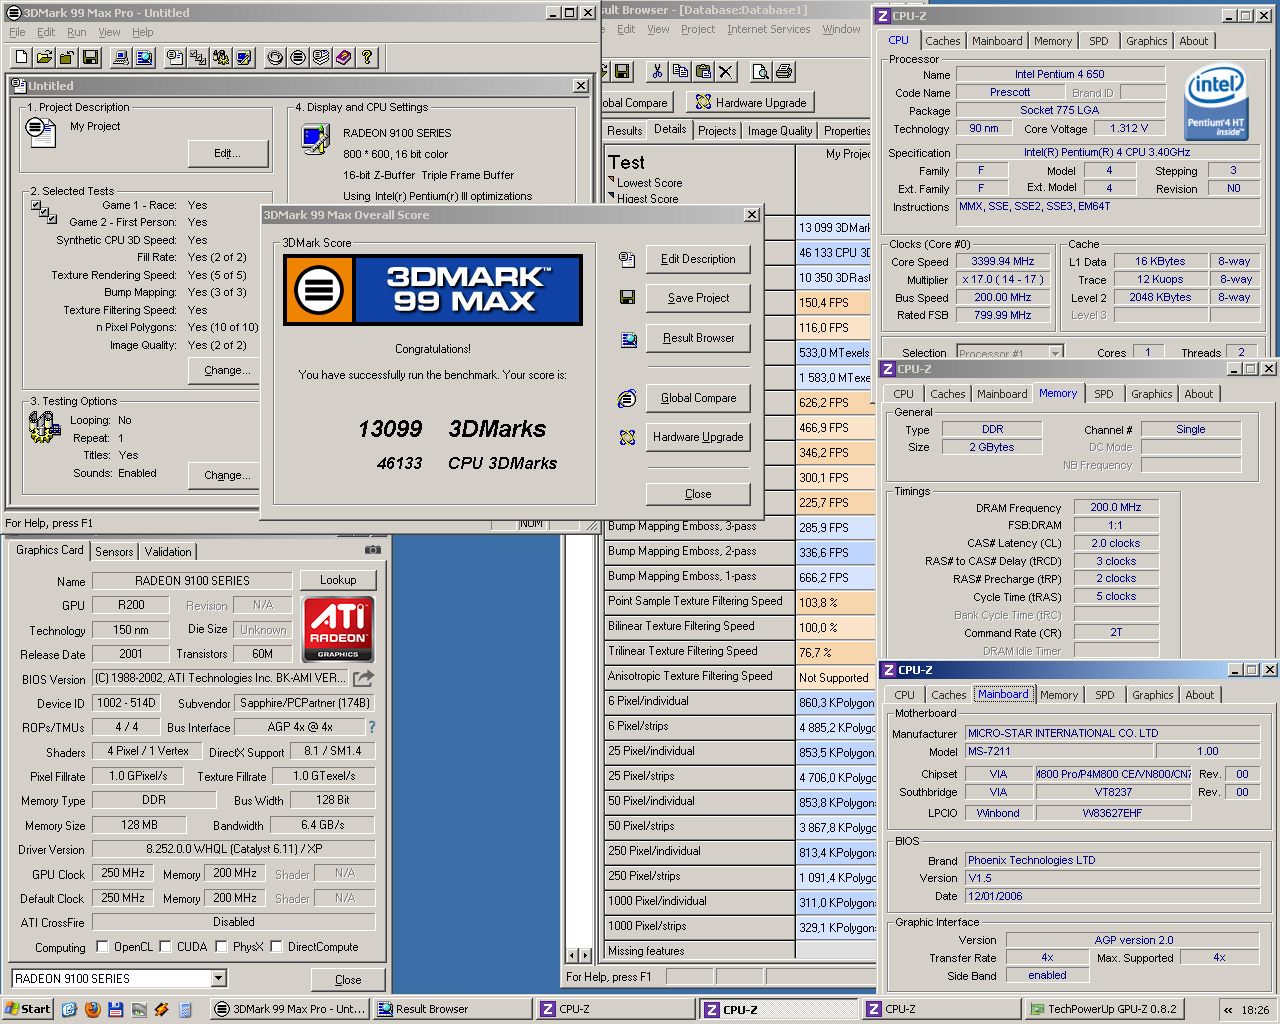Viewport: 1280px width, 1024px height.
Task: Toggle the CUDA checkbox in GPU-Z
Action: click(165, 946)
